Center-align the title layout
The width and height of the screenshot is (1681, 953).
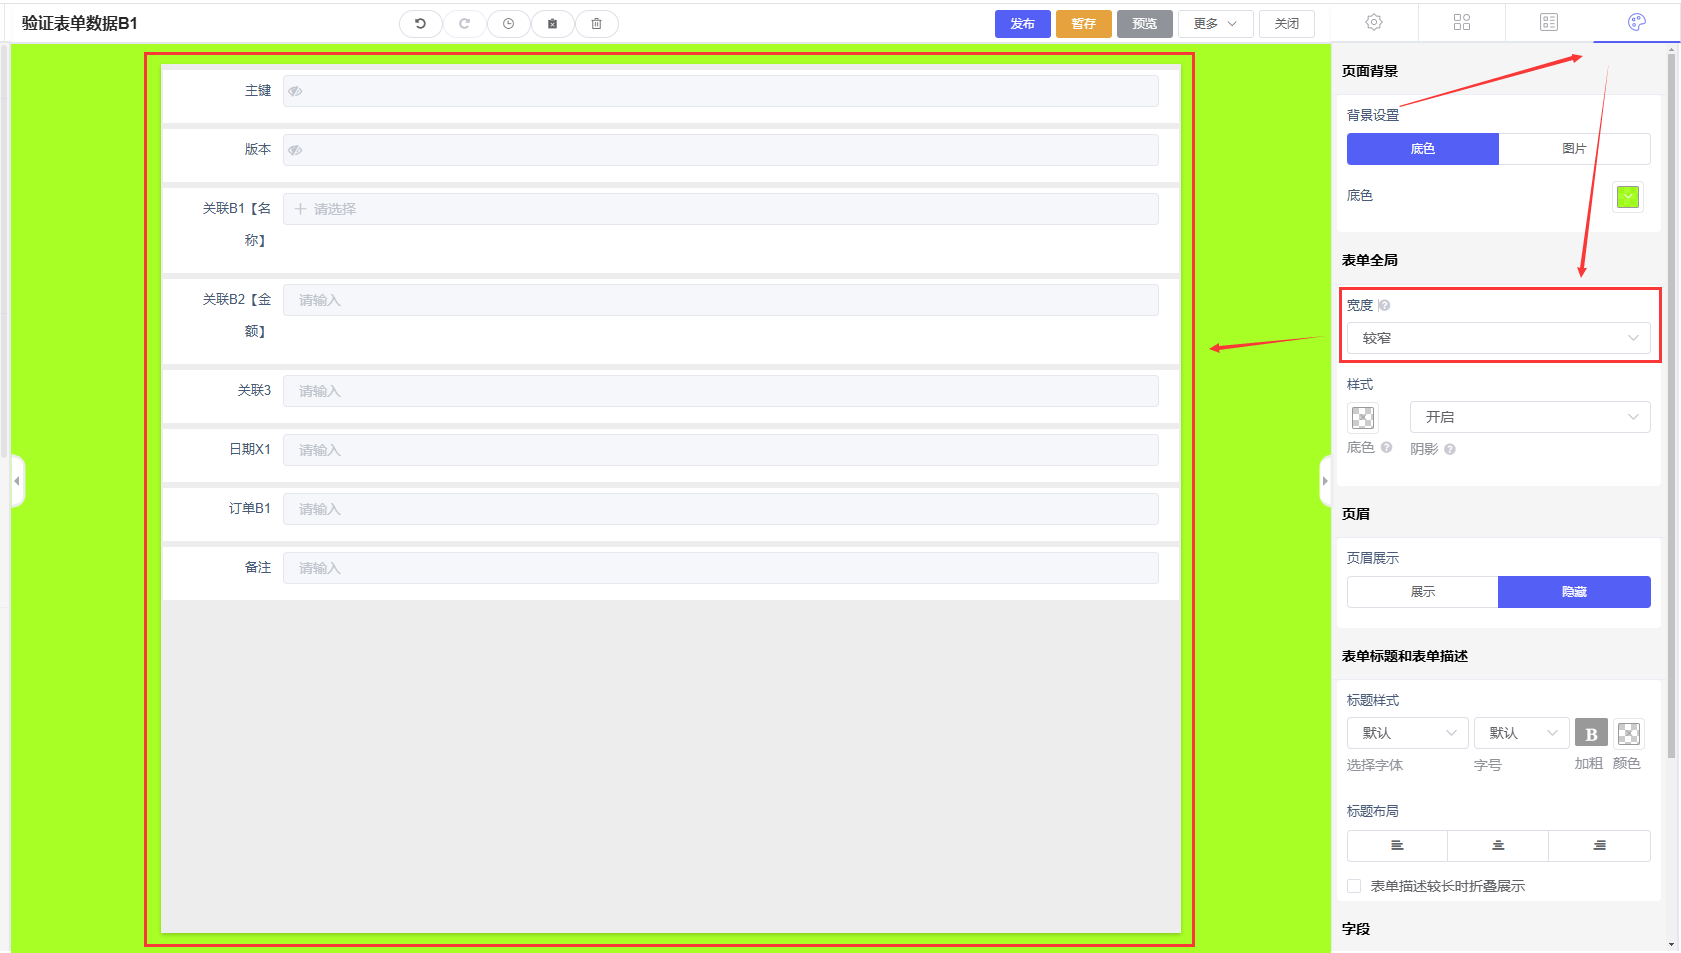[1498, 846]
